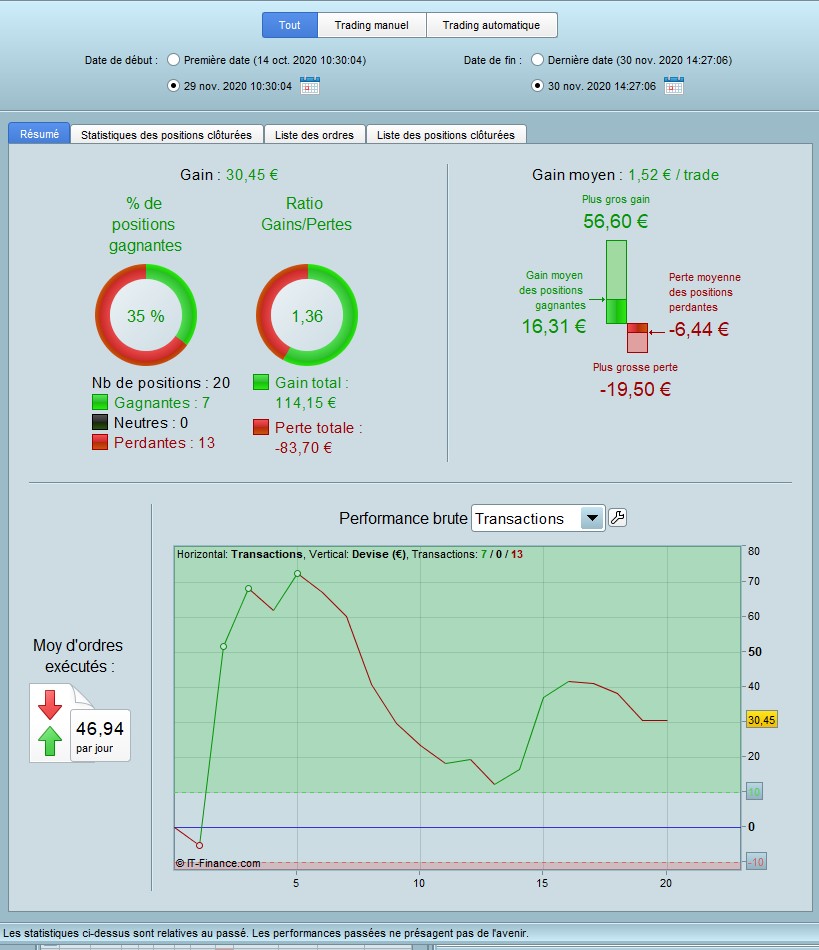Click the green Gain total legend square
The image size is (819, 950).
tap(261, 382)
